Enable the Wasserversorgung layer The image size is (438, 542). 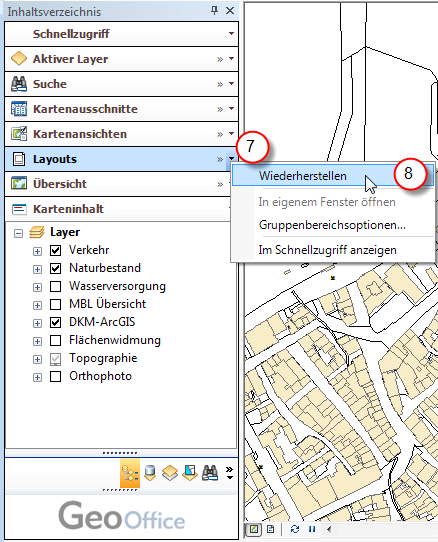(x=56, y=286)
